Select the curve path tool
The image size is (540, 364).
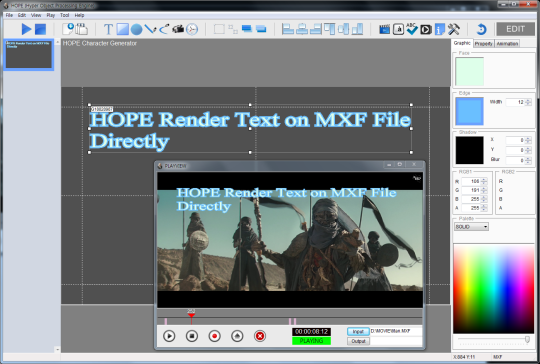click(x=164, y=29)
